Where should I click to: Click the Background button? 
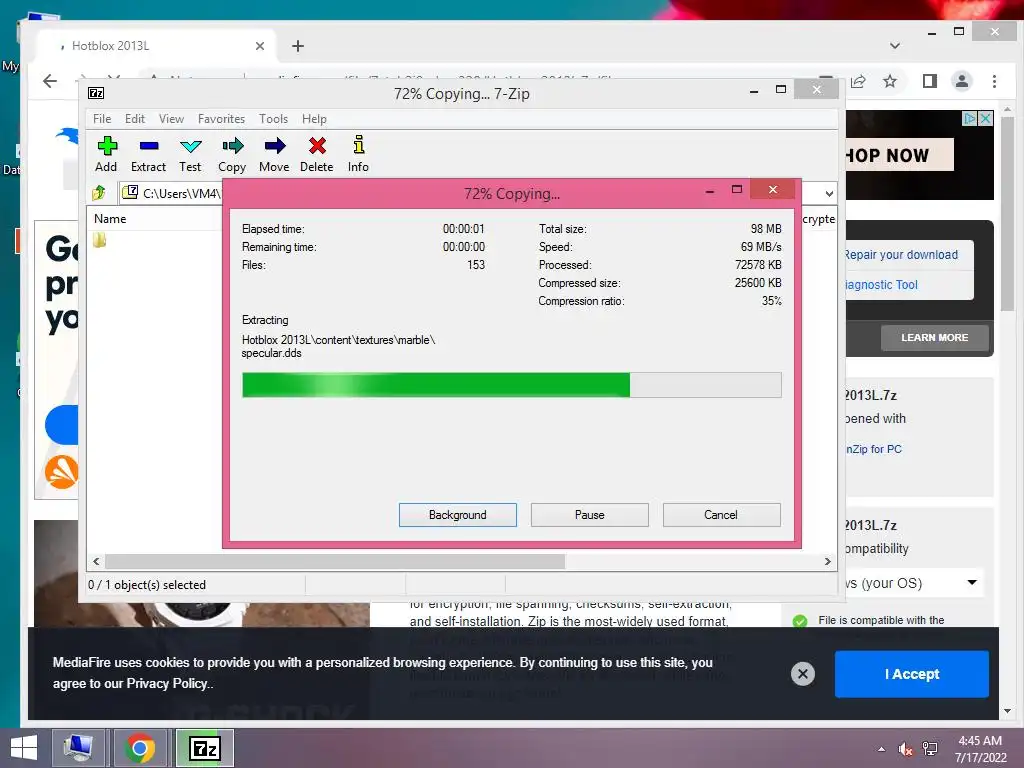[458, 515]
